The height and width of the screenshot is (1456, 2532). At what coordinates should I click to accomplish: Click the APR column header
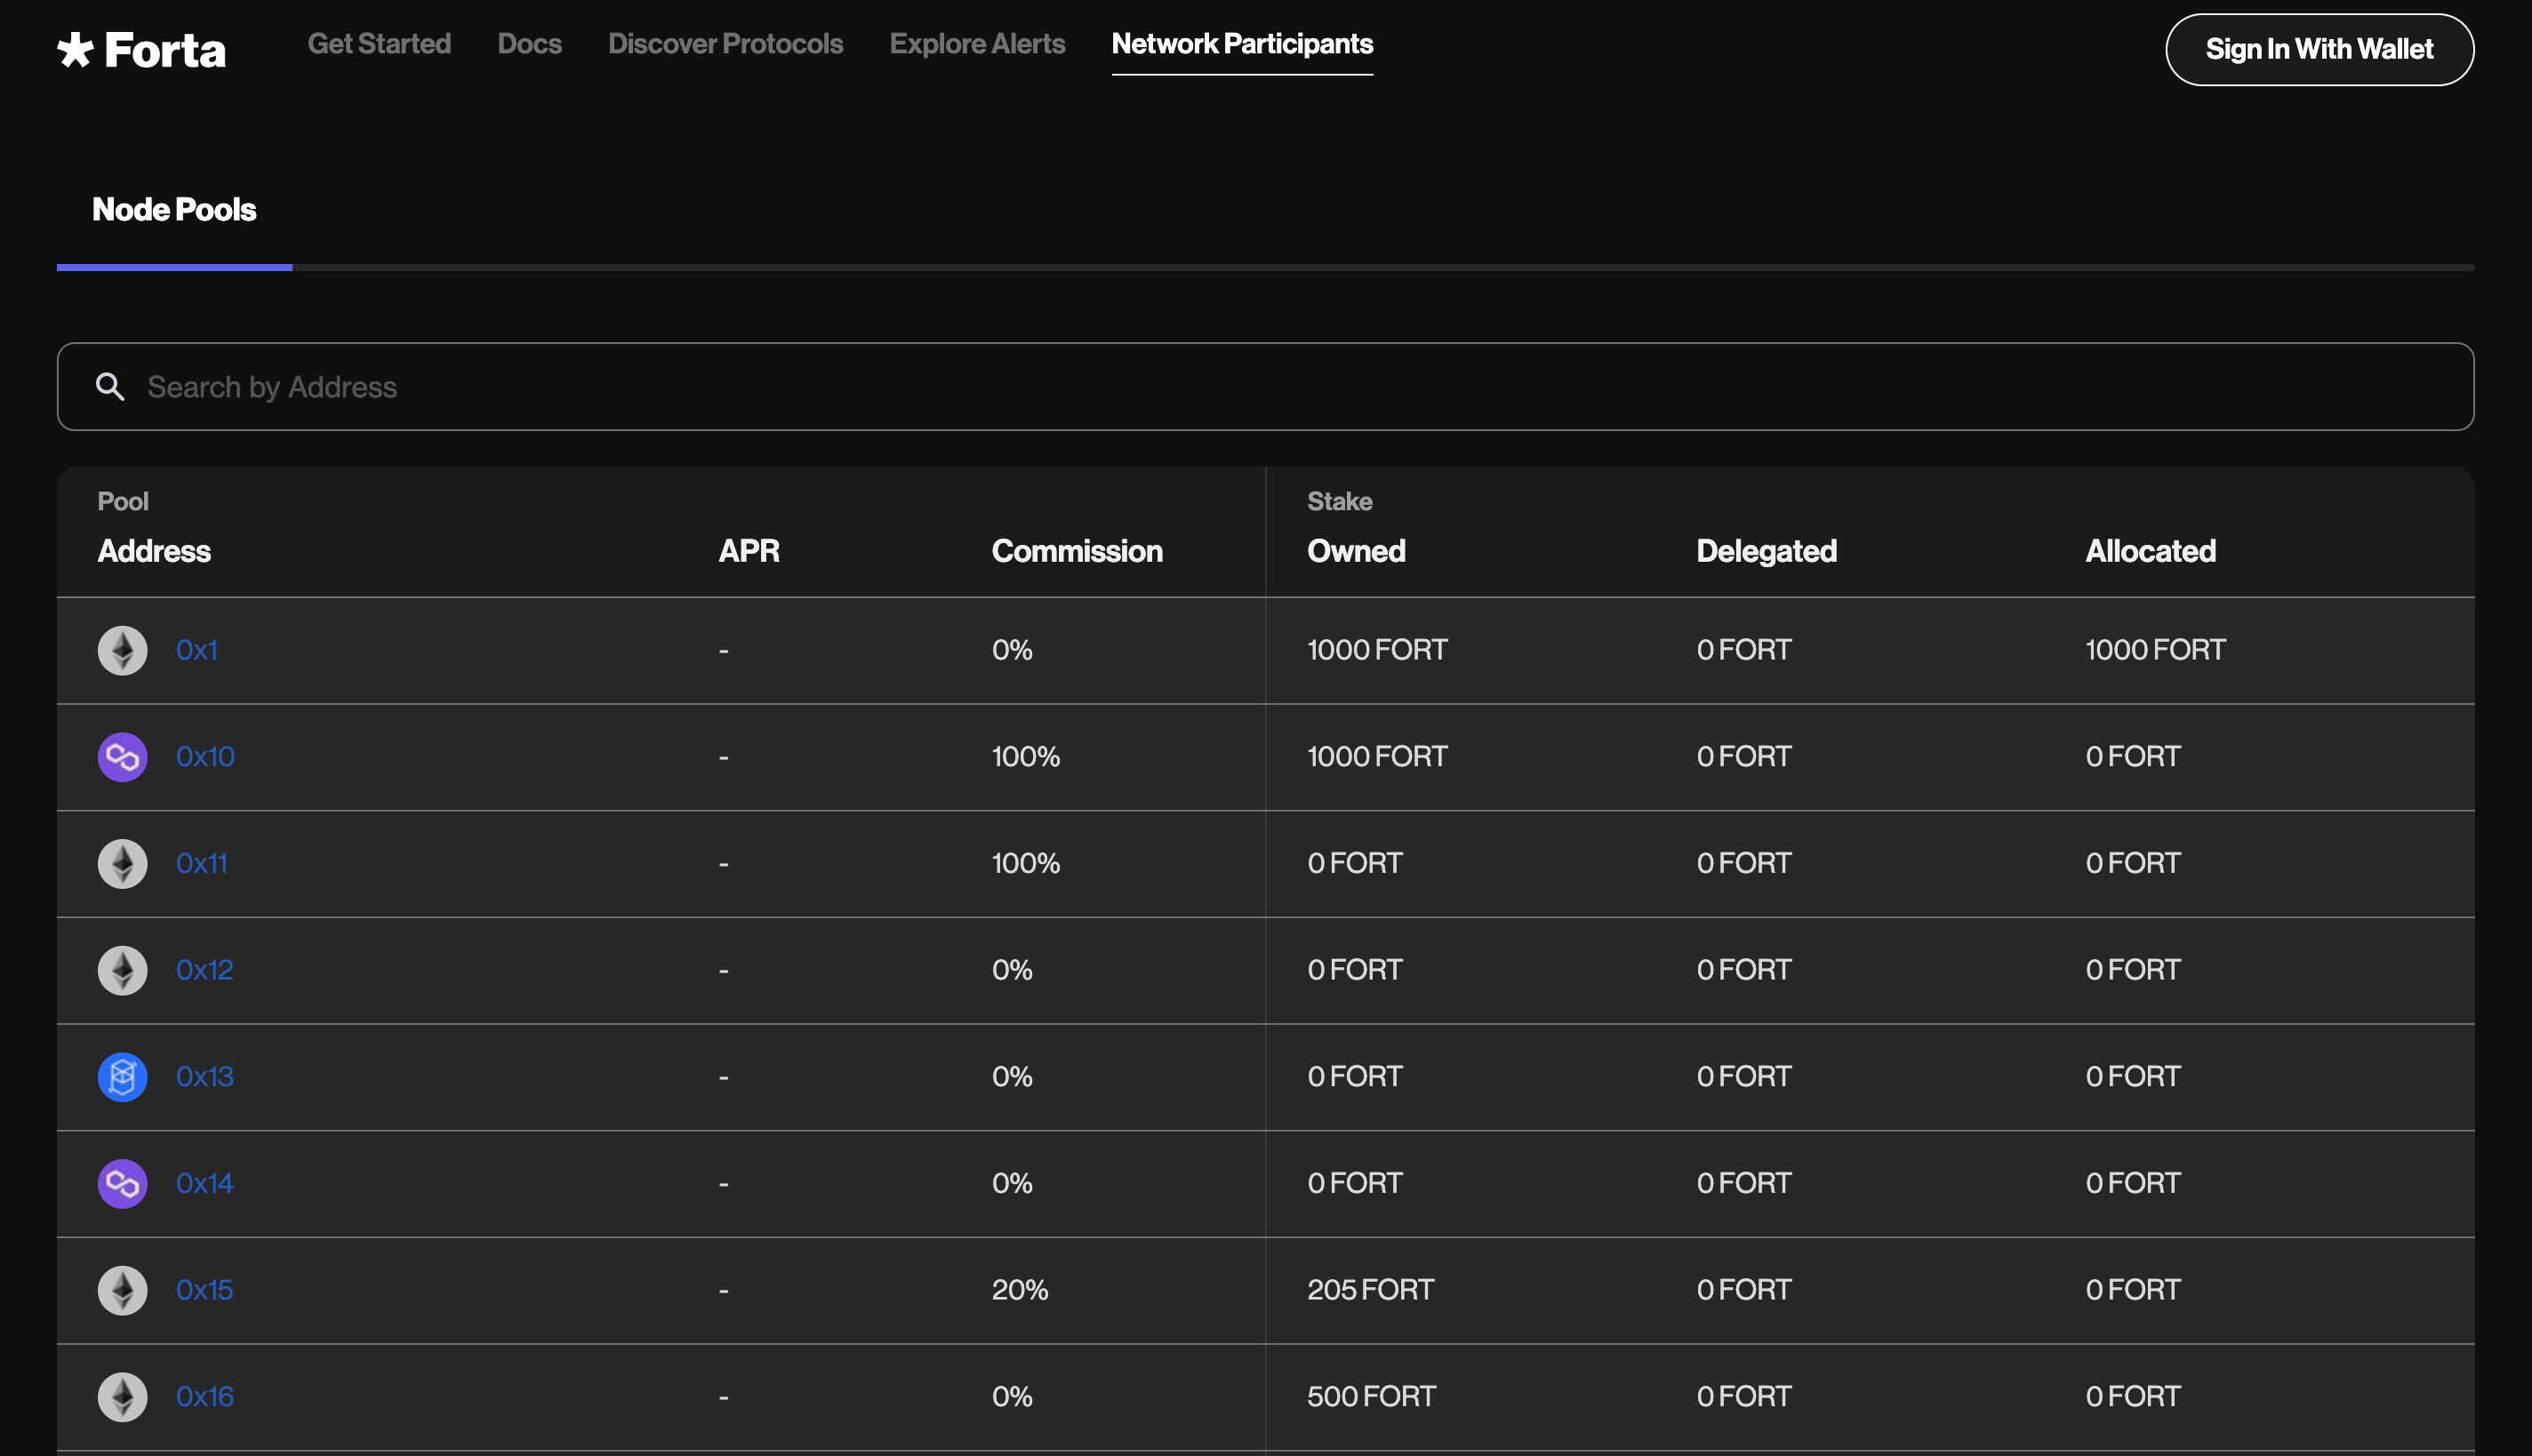pos(749,551)
